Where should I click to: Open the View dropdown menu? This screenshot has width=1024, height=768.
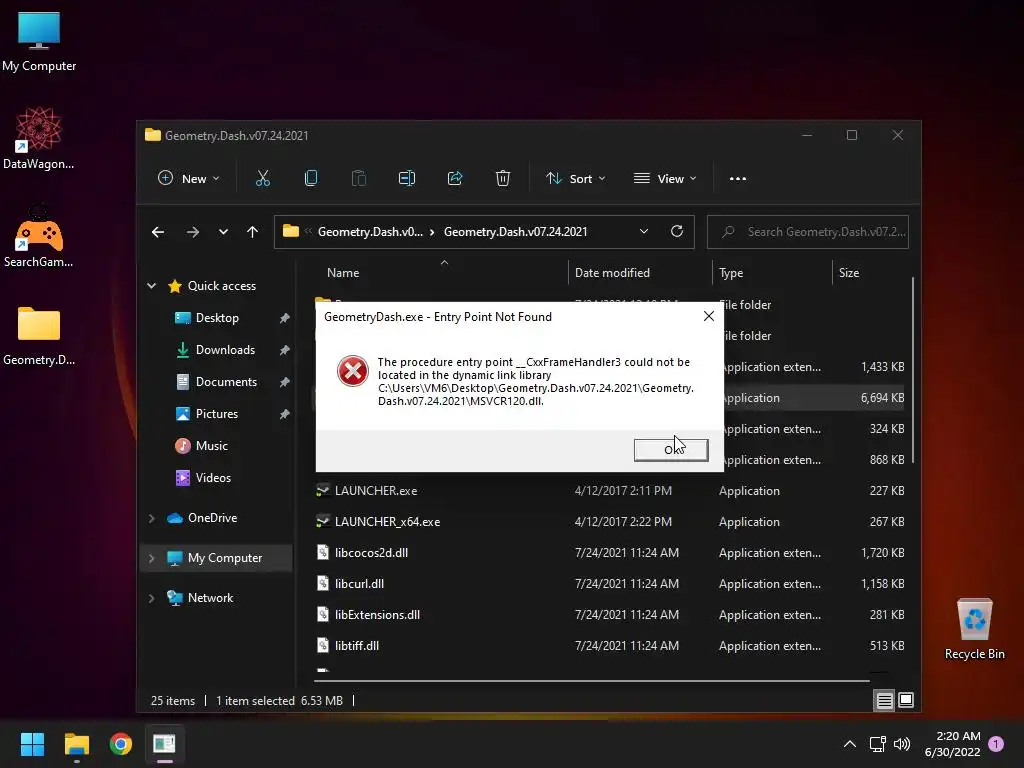(665, 178)
